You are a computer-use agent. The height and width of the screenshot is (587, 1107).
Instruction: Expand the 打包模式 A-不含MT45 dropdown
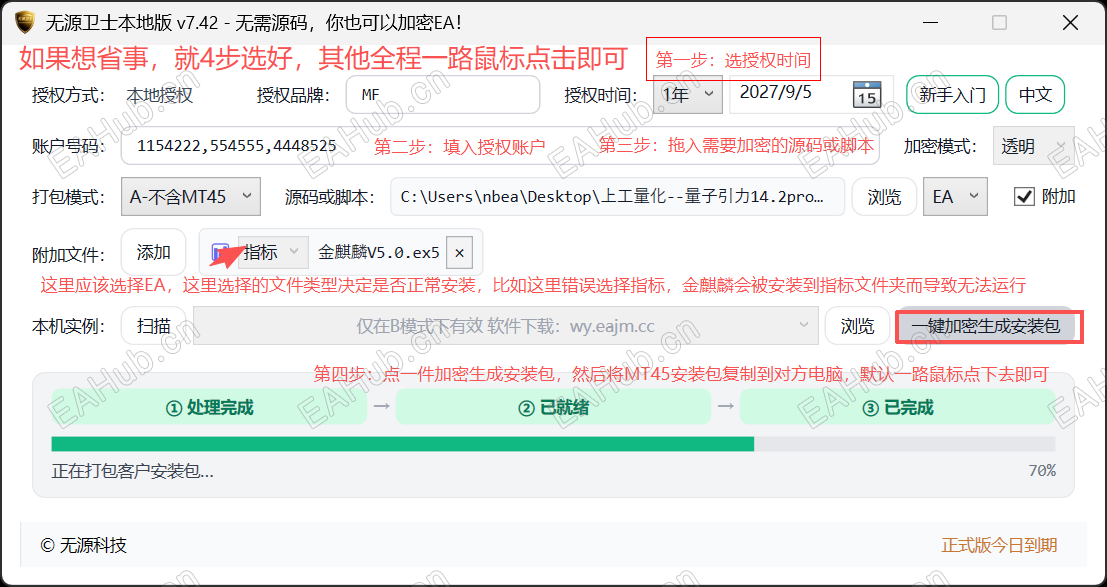(191, 196)
